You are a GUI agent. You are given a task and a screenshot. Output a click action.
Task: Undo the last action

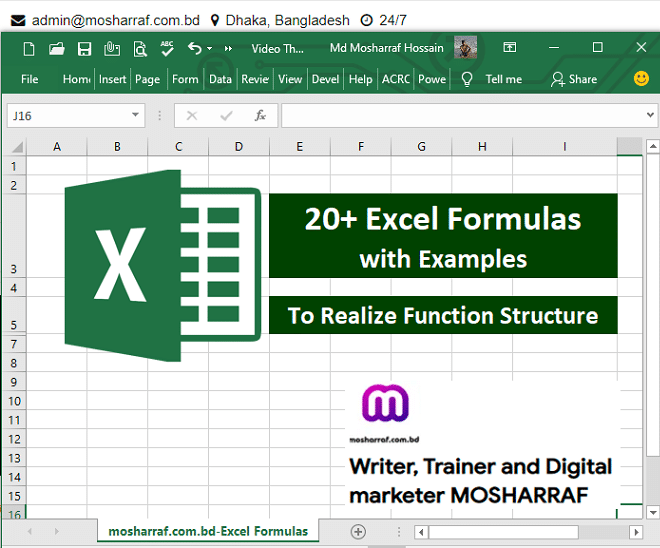[x=195, y=48]
